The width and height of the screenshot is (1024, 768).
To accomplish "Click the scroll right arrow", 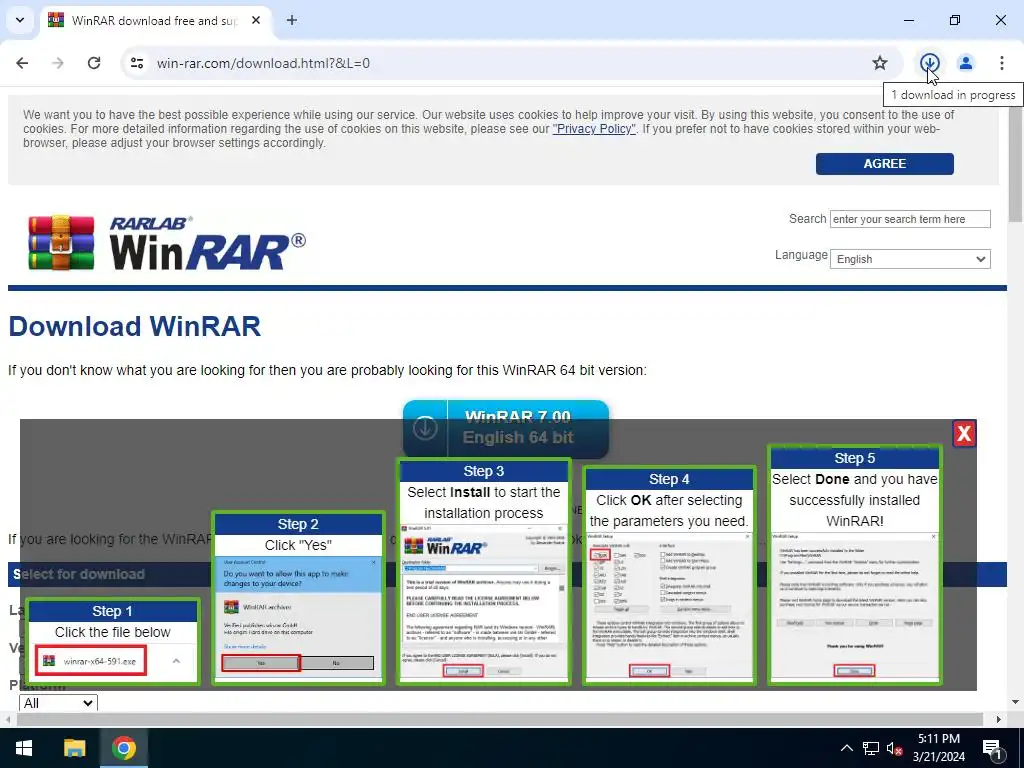I will 998,719.
